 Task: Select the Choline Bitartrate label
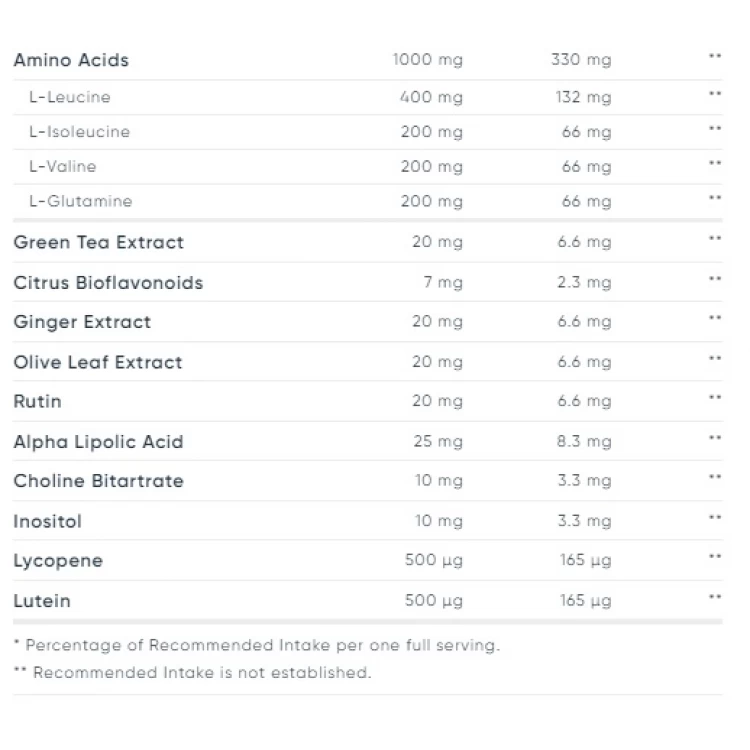99,481
